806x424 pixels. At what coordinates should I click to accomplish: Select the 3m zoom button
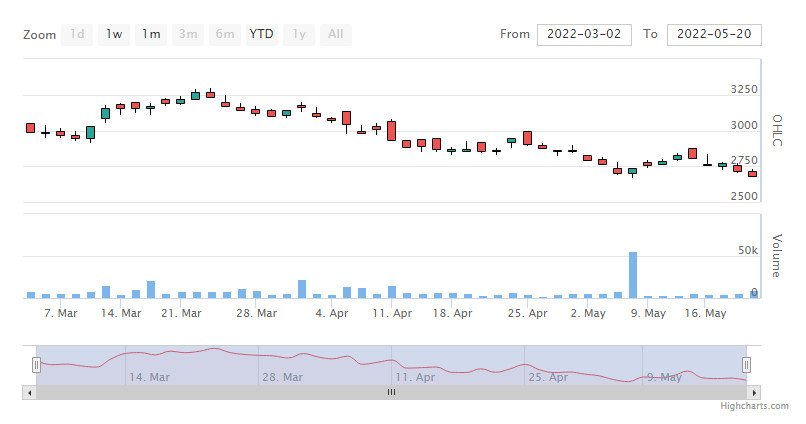click(x=188, y=34)
